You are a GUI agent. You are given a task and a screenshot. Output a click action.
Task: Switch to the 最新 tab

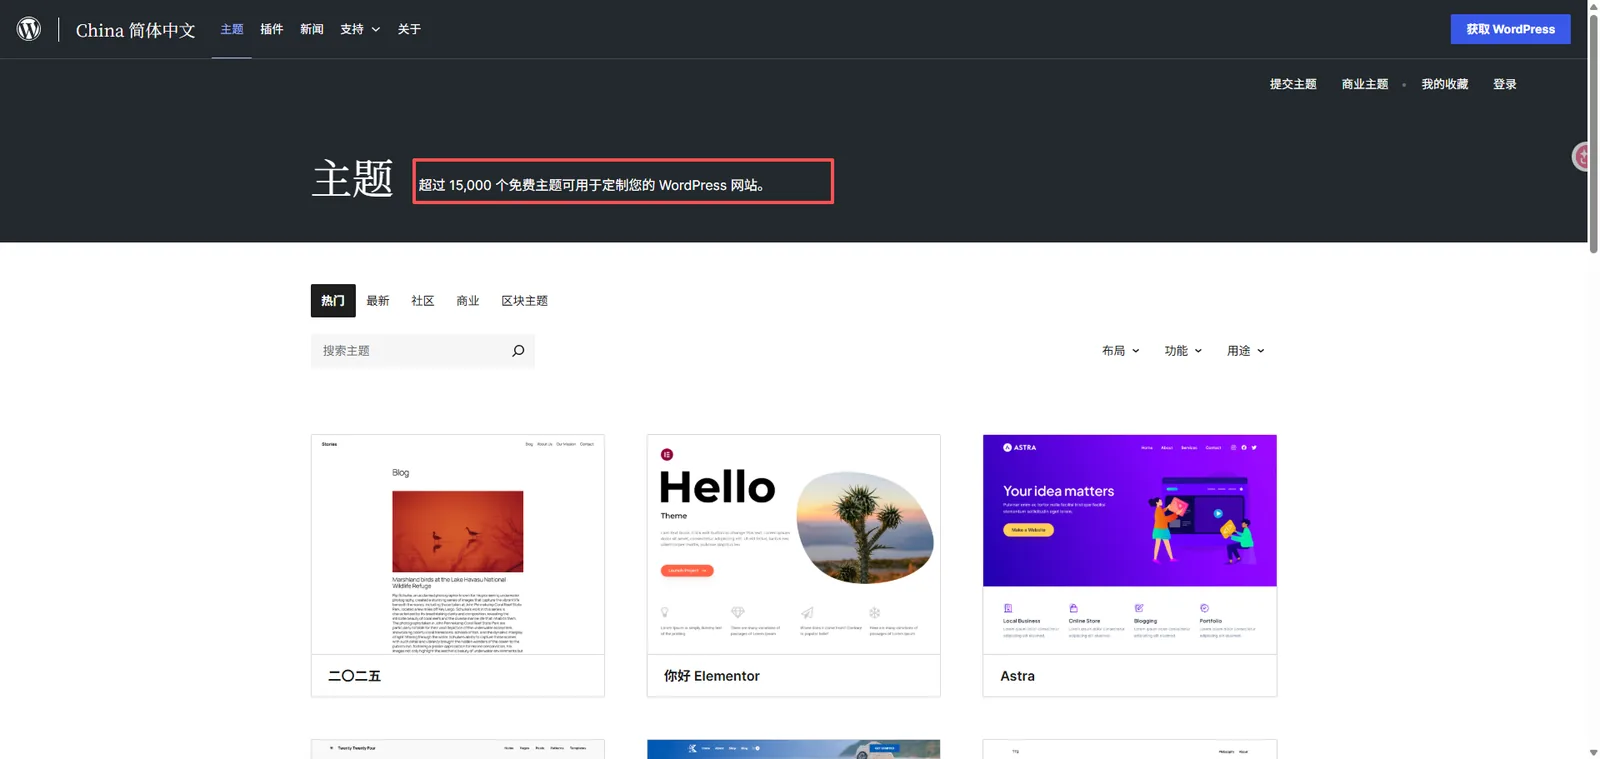point(378,301)
